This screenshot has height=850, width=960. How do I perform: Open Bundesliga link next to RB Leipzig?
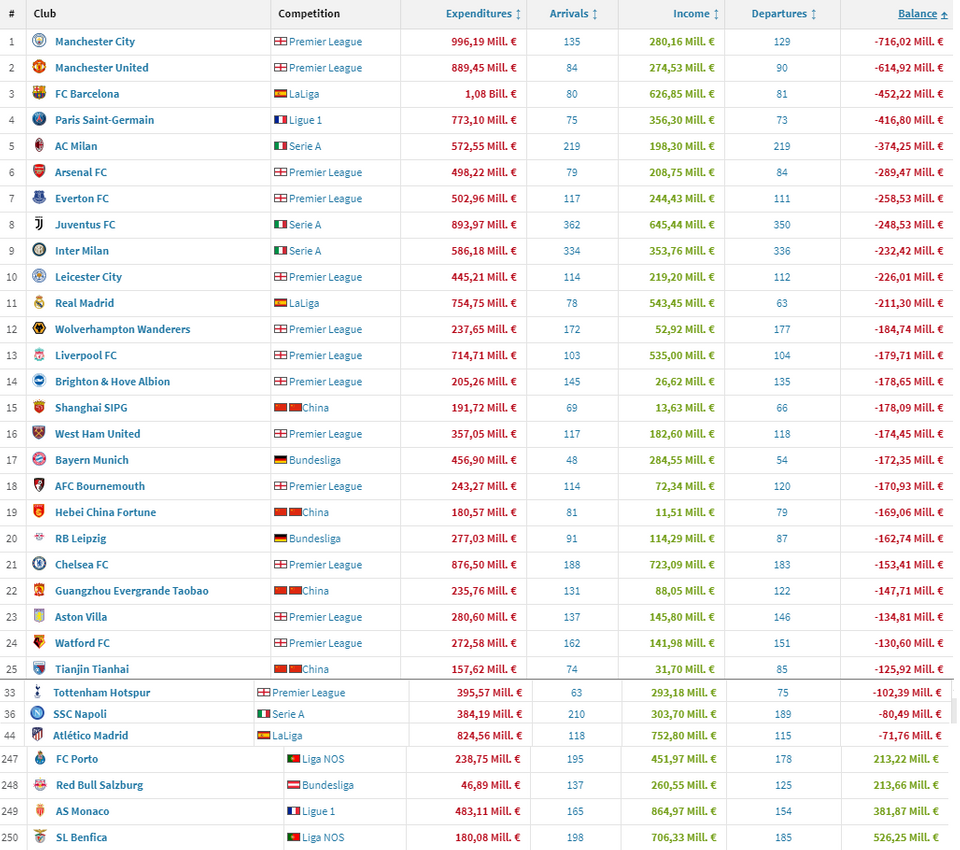[x=314, y=538]
